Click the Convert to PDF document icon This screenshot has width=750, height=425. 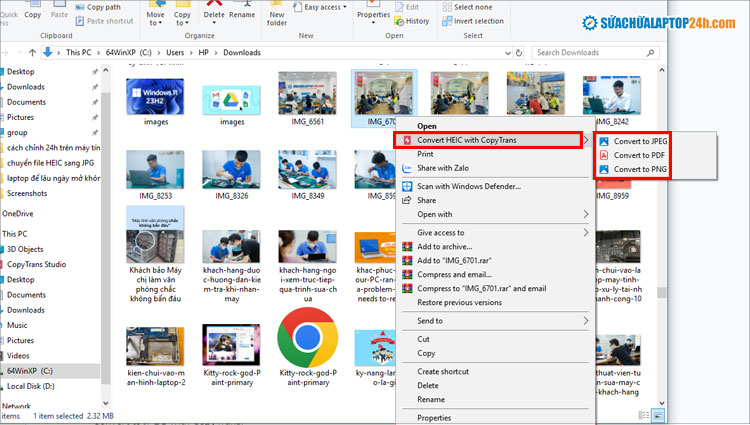click(x=604, y=155)
